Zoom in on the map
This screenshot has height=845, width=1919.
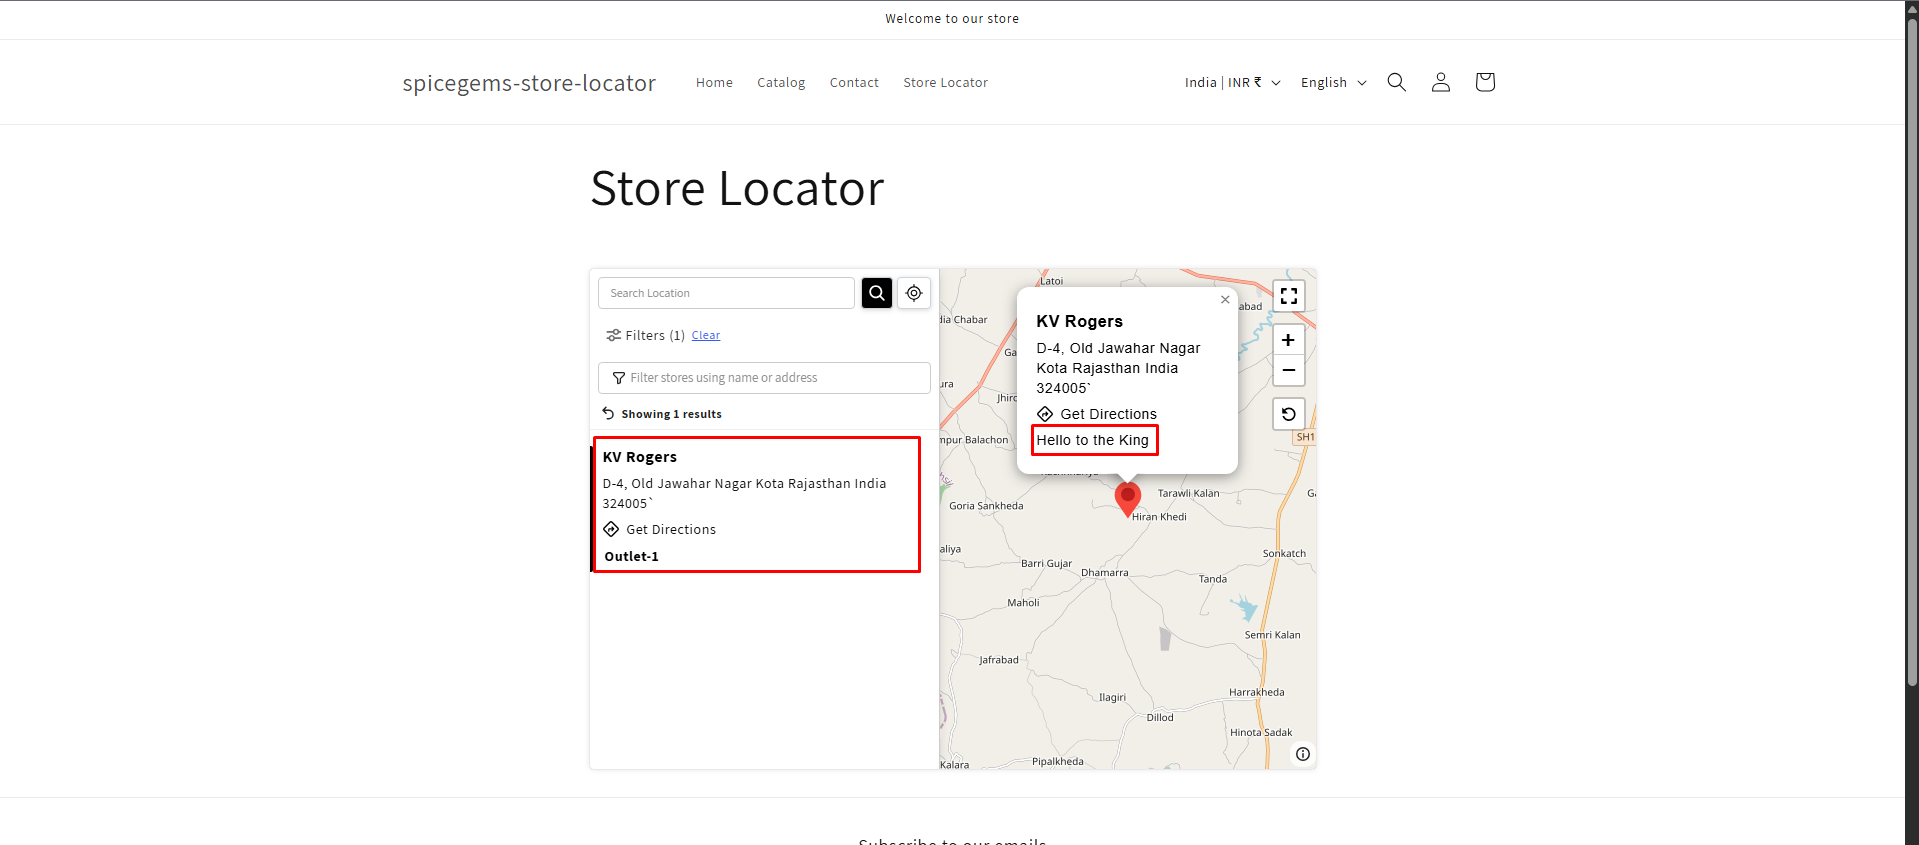[1289, 340]
